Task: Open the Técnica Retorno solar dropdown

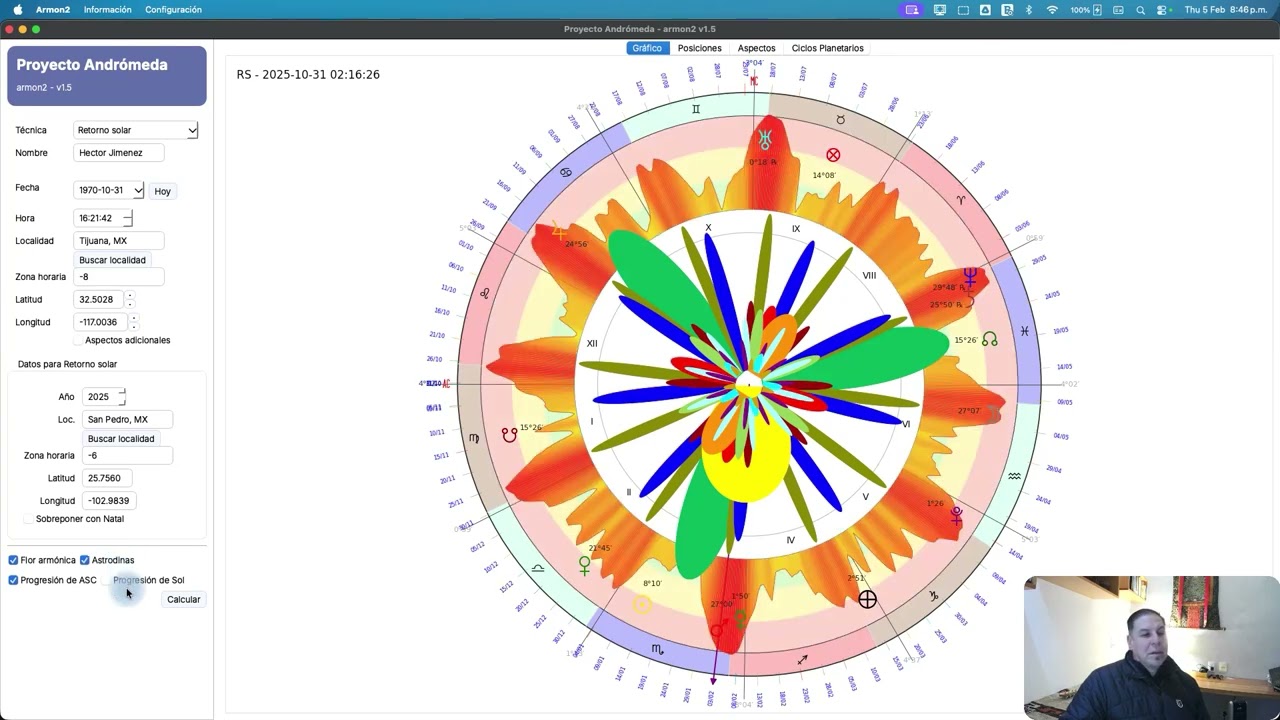Action: 136,130
